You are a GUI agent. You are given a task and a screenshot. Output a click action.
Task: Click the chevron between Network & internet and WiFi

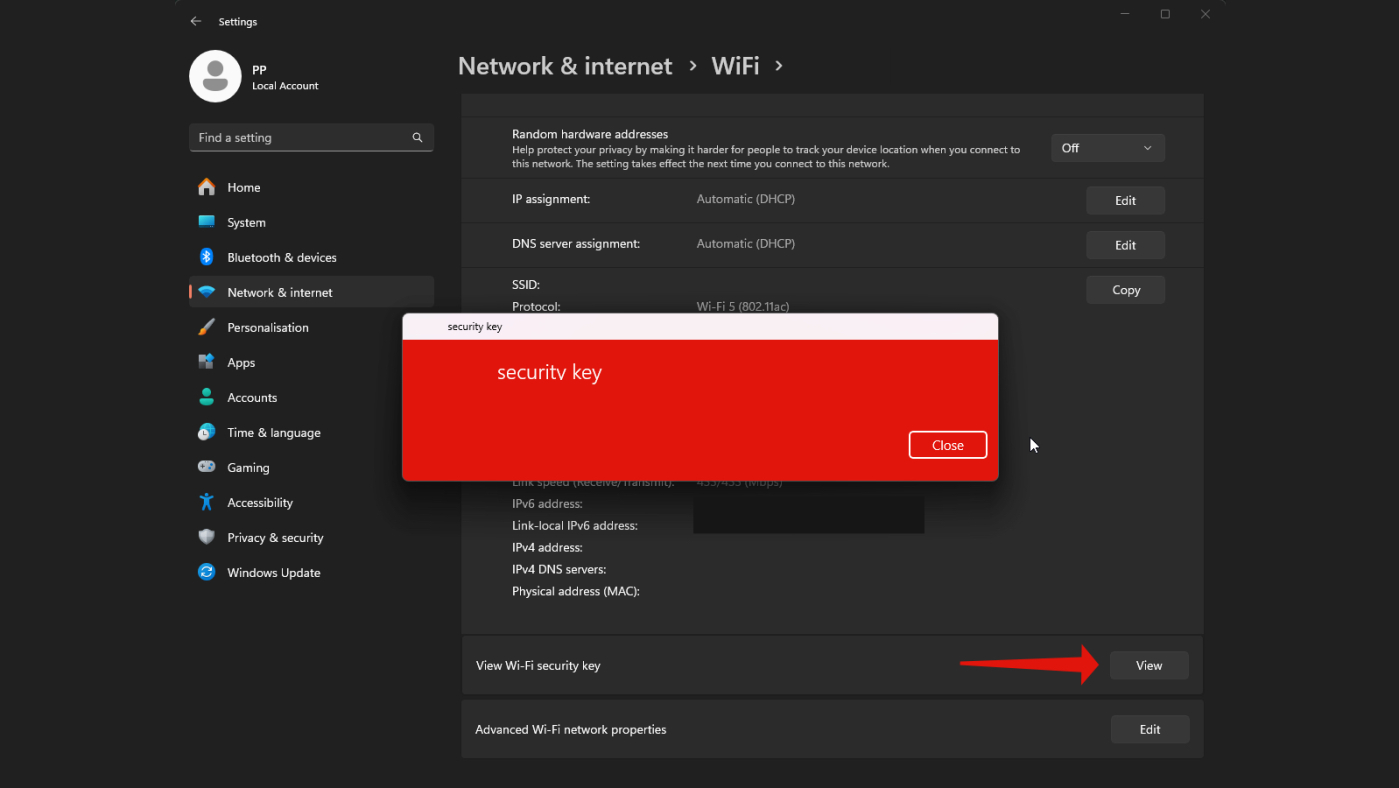coord(692,65)
